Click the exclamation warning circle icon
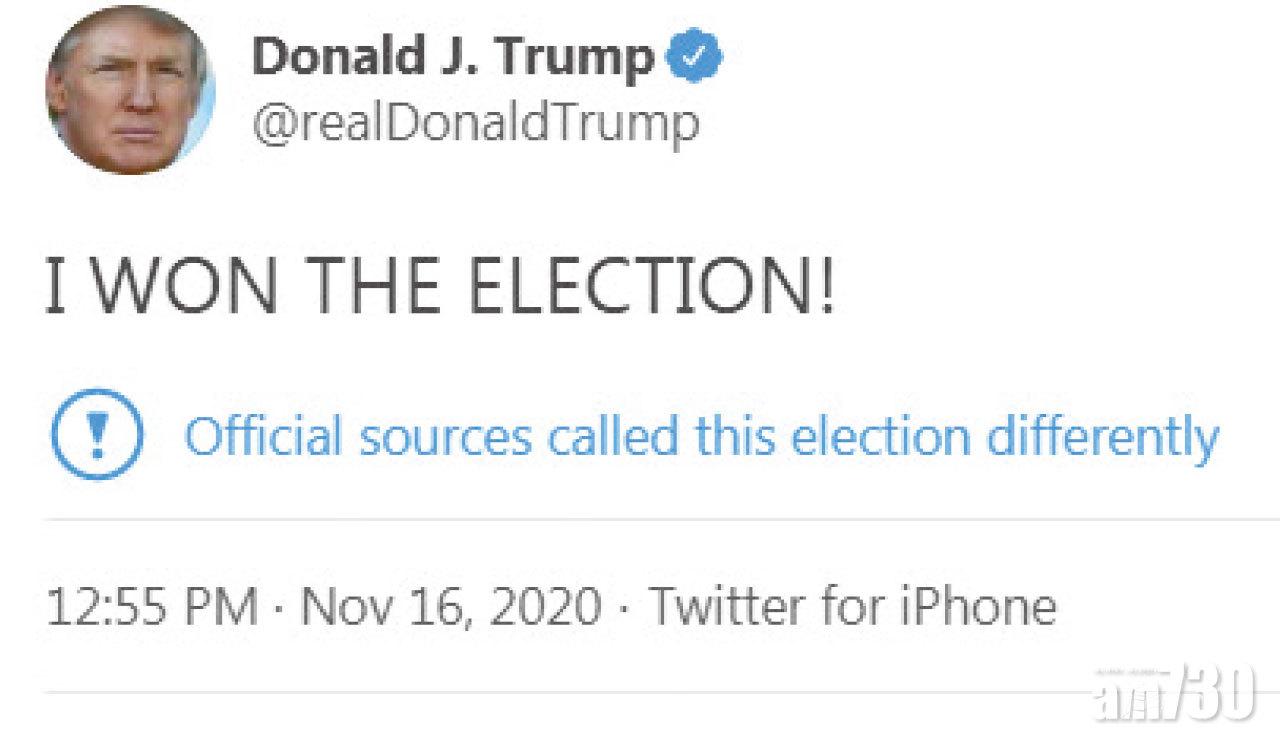Image resolution: width=1280 pixels, height=742 pixels. point(97,436)
